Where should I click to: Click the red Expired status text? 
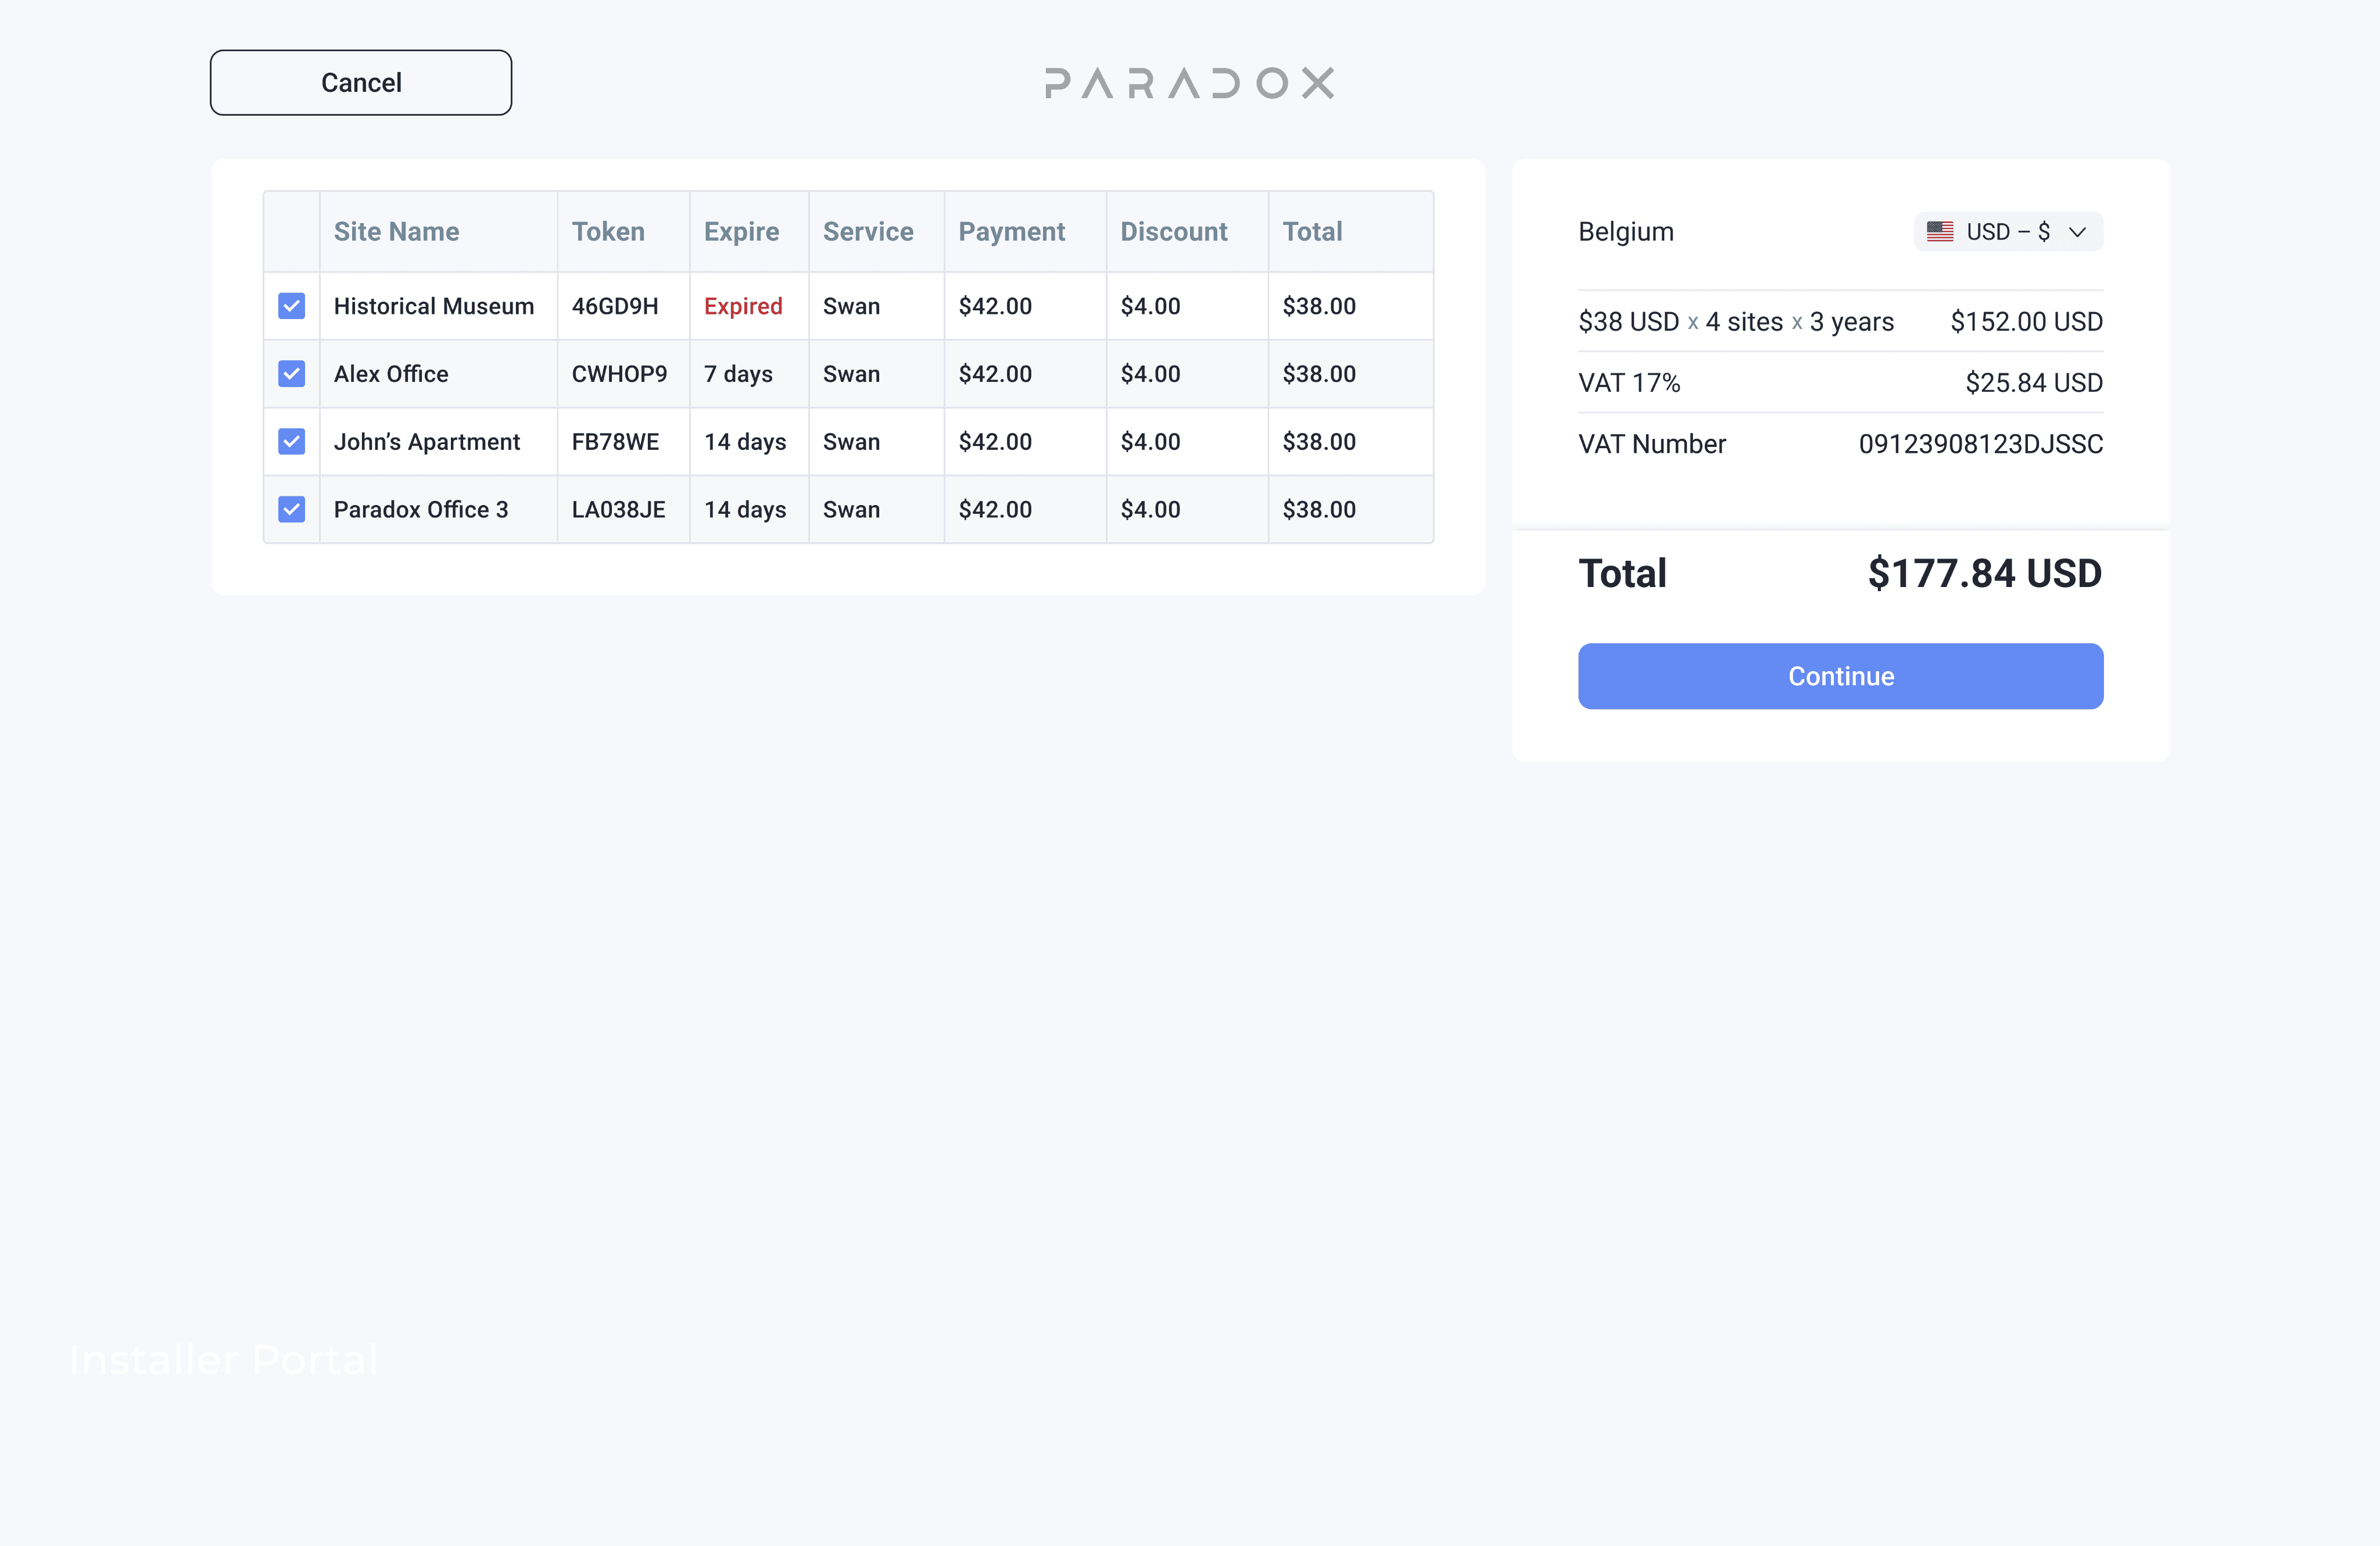pos(743,306)
